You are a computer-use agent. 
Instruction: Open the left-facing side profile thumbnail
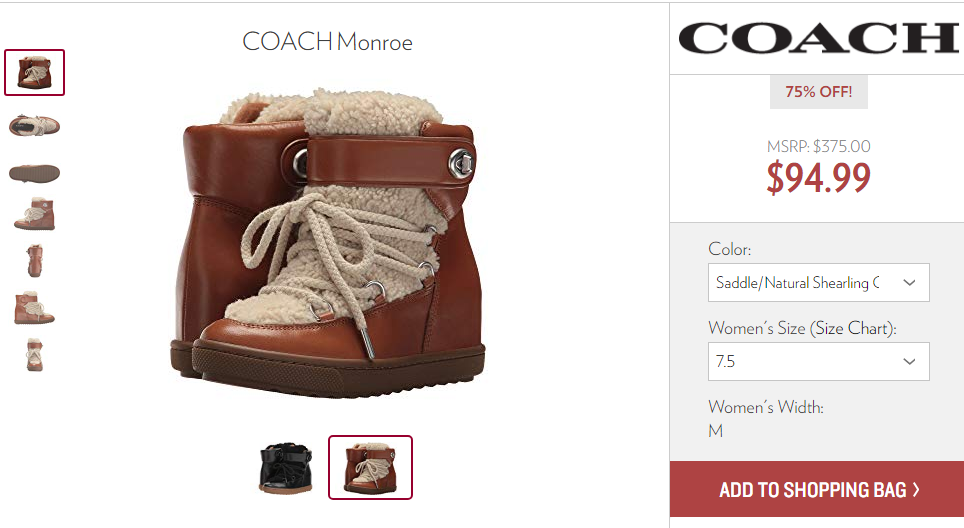(34, 214)
